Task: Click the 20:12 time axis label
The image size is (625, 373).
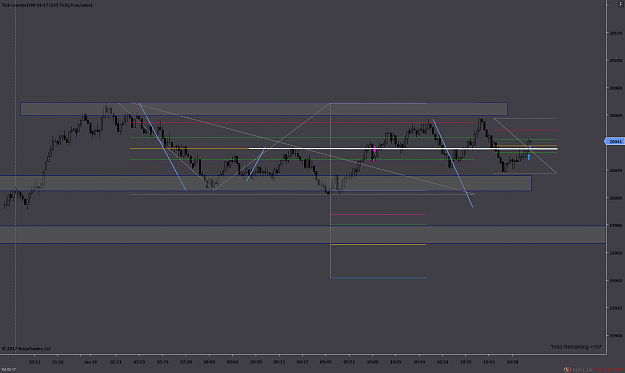Action: [35, 362]
